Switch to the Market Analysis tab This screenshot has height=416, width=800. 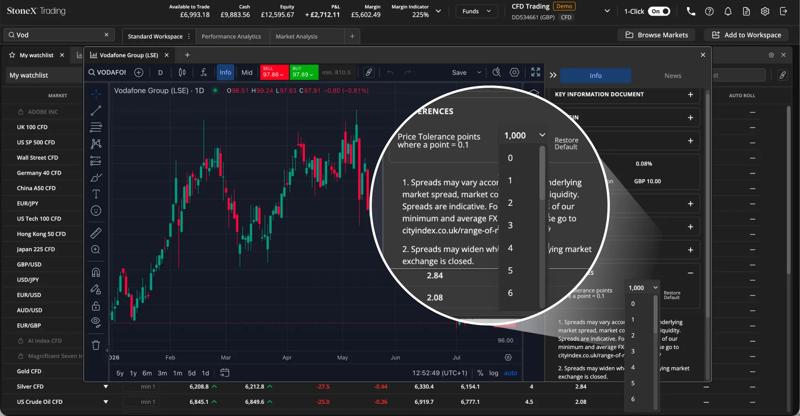pos(296,36)
